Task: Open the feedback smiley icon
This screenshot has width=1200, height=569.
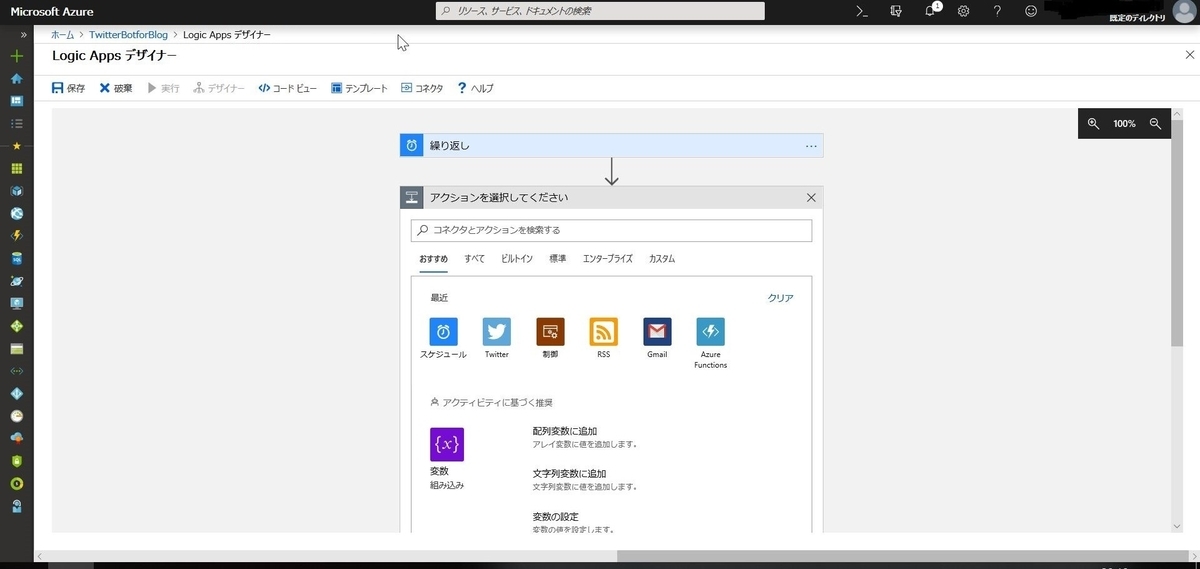Action: 1031,11
